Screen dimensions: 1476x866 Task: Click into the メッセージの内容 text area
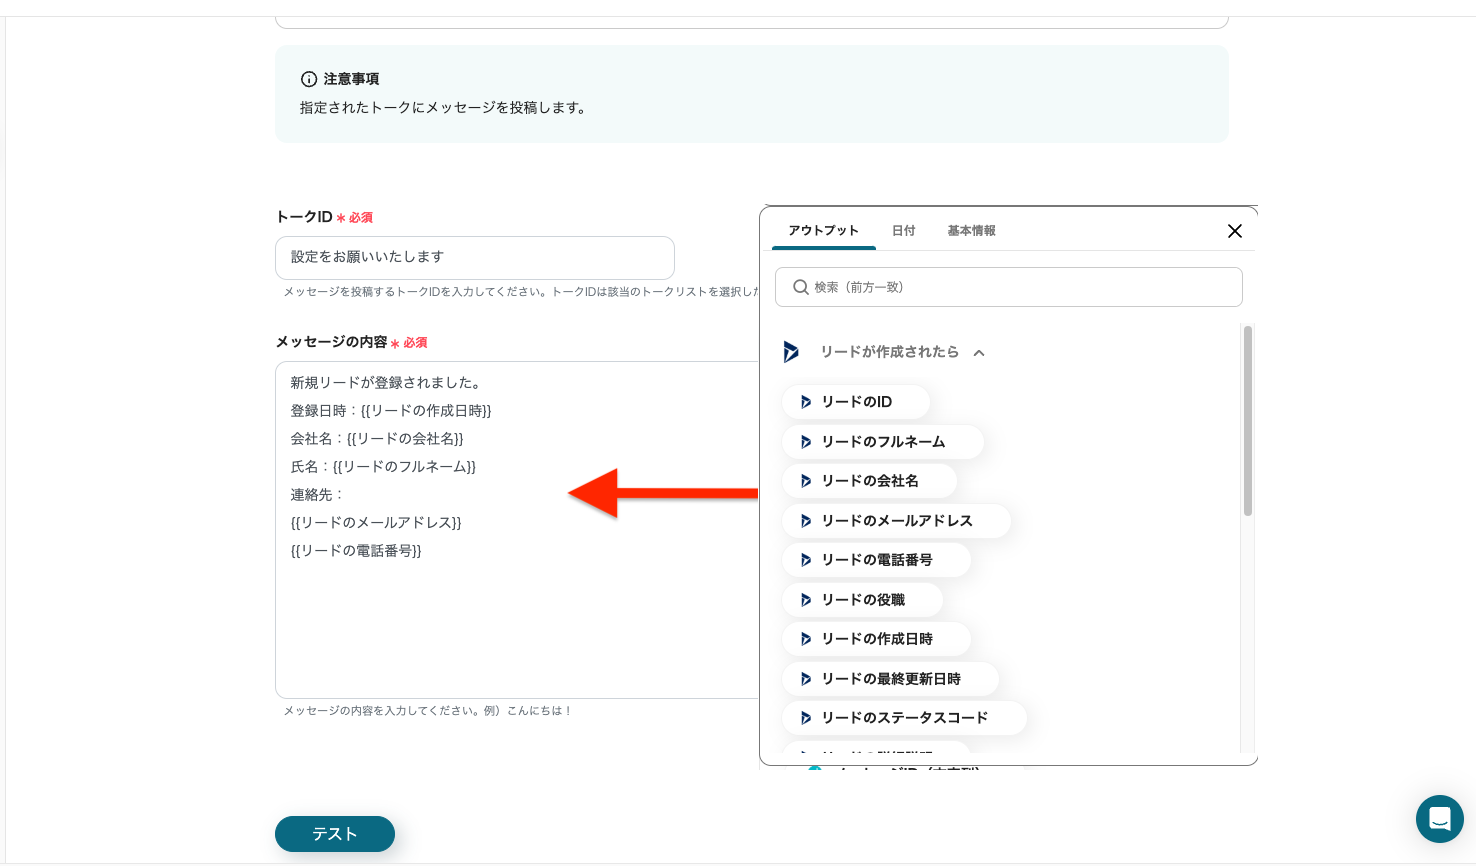coord(517,530)
